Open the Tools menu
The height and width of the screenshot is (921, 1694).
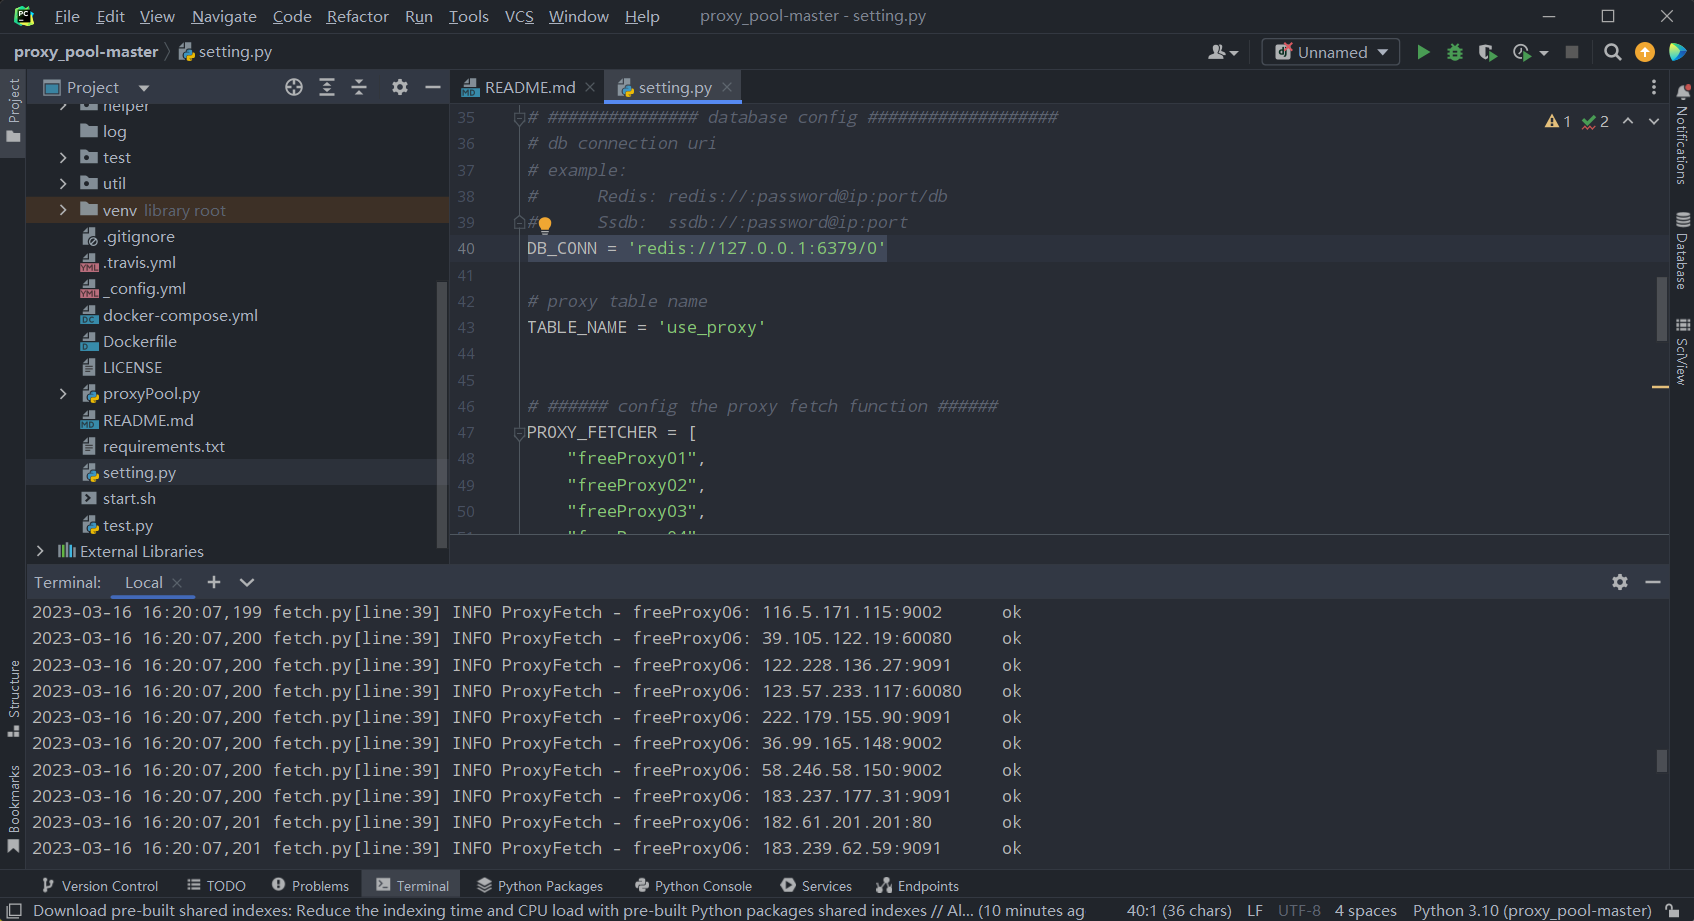click(468, 16)
